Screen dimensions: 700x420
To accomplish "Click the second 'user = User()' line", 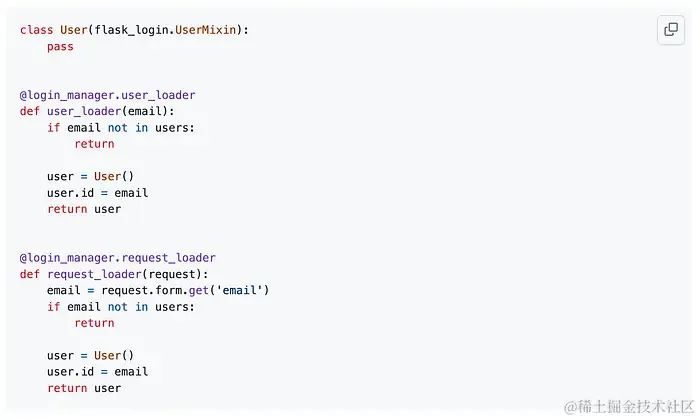I will click(90, 355).
